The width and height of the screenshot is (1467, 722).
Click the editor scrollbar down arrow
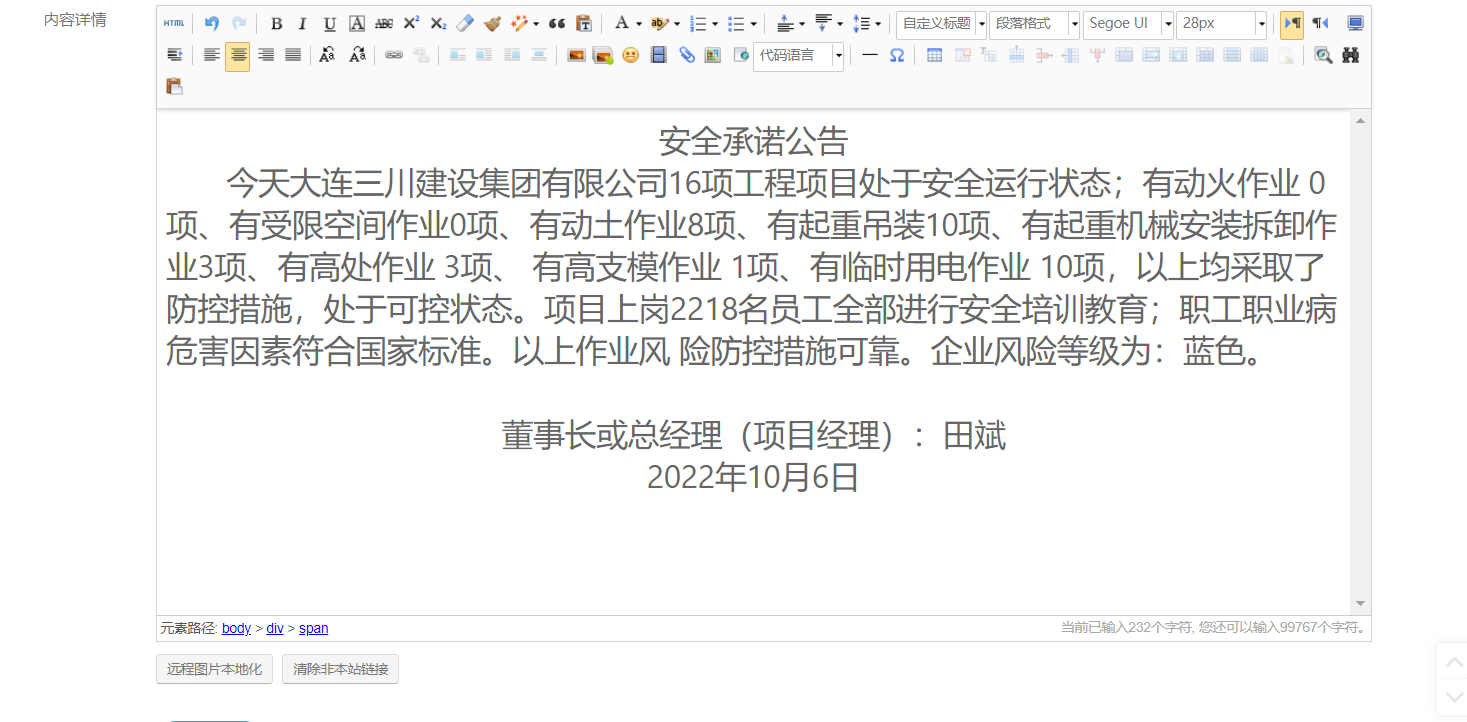pyautogui.click(x=1360, y=604)
